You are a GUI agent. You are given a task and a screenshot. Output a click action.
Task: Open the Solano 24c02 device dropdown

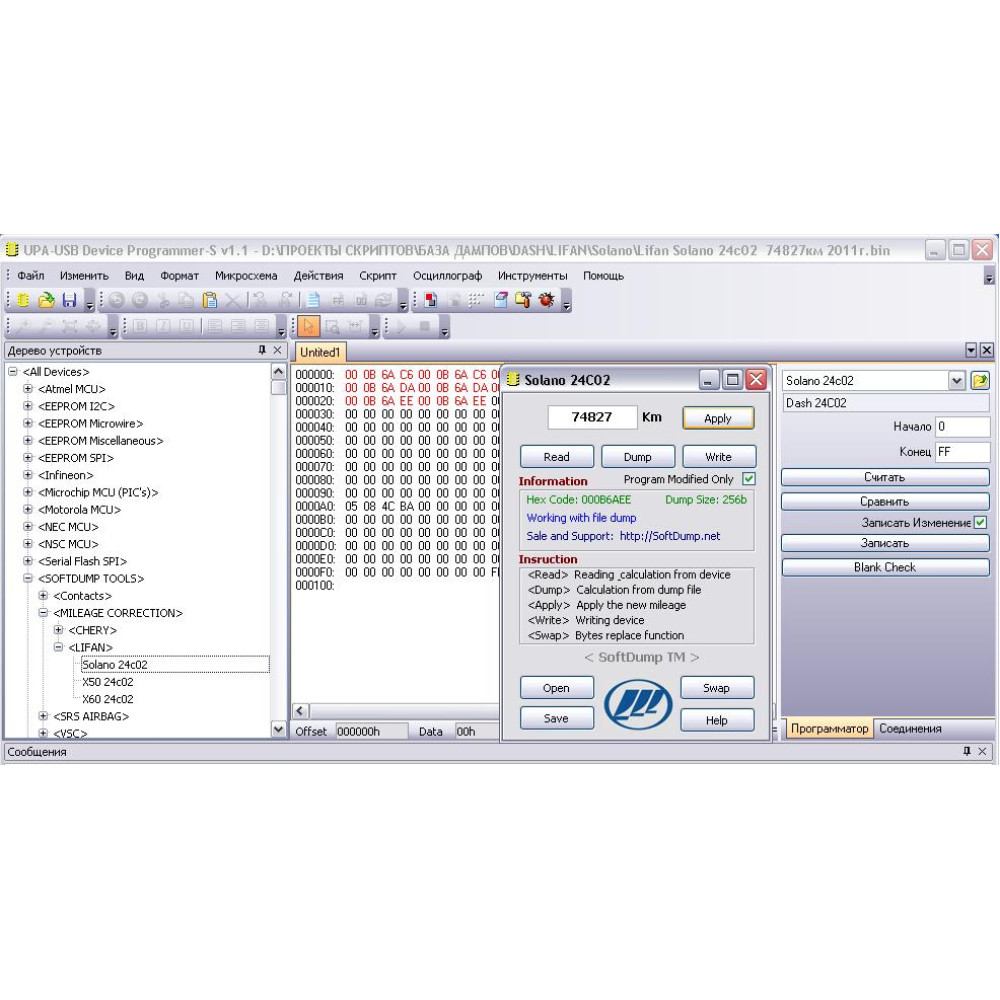pos(956,381)
